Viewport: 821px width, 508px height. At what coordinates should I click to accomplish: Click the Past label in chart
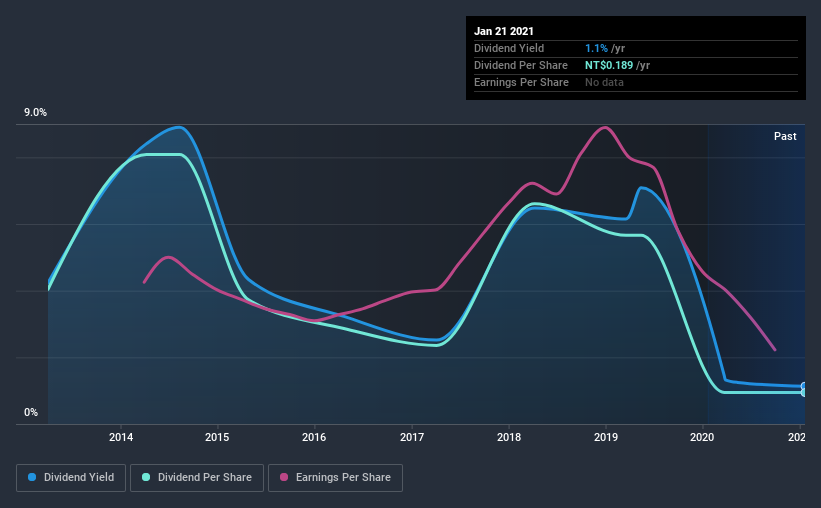pos(785,136)
